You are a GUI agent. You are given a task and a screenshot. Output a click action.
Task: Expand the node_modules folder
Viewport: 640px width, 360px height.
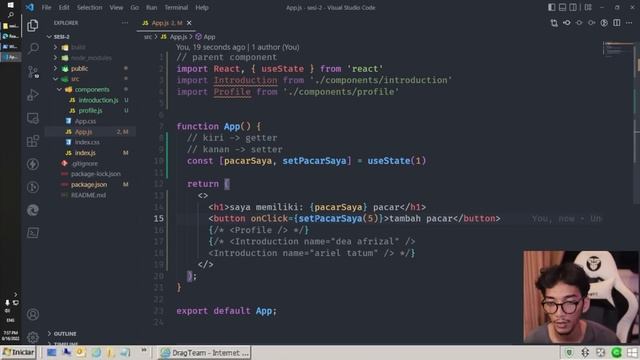[91, 58]
